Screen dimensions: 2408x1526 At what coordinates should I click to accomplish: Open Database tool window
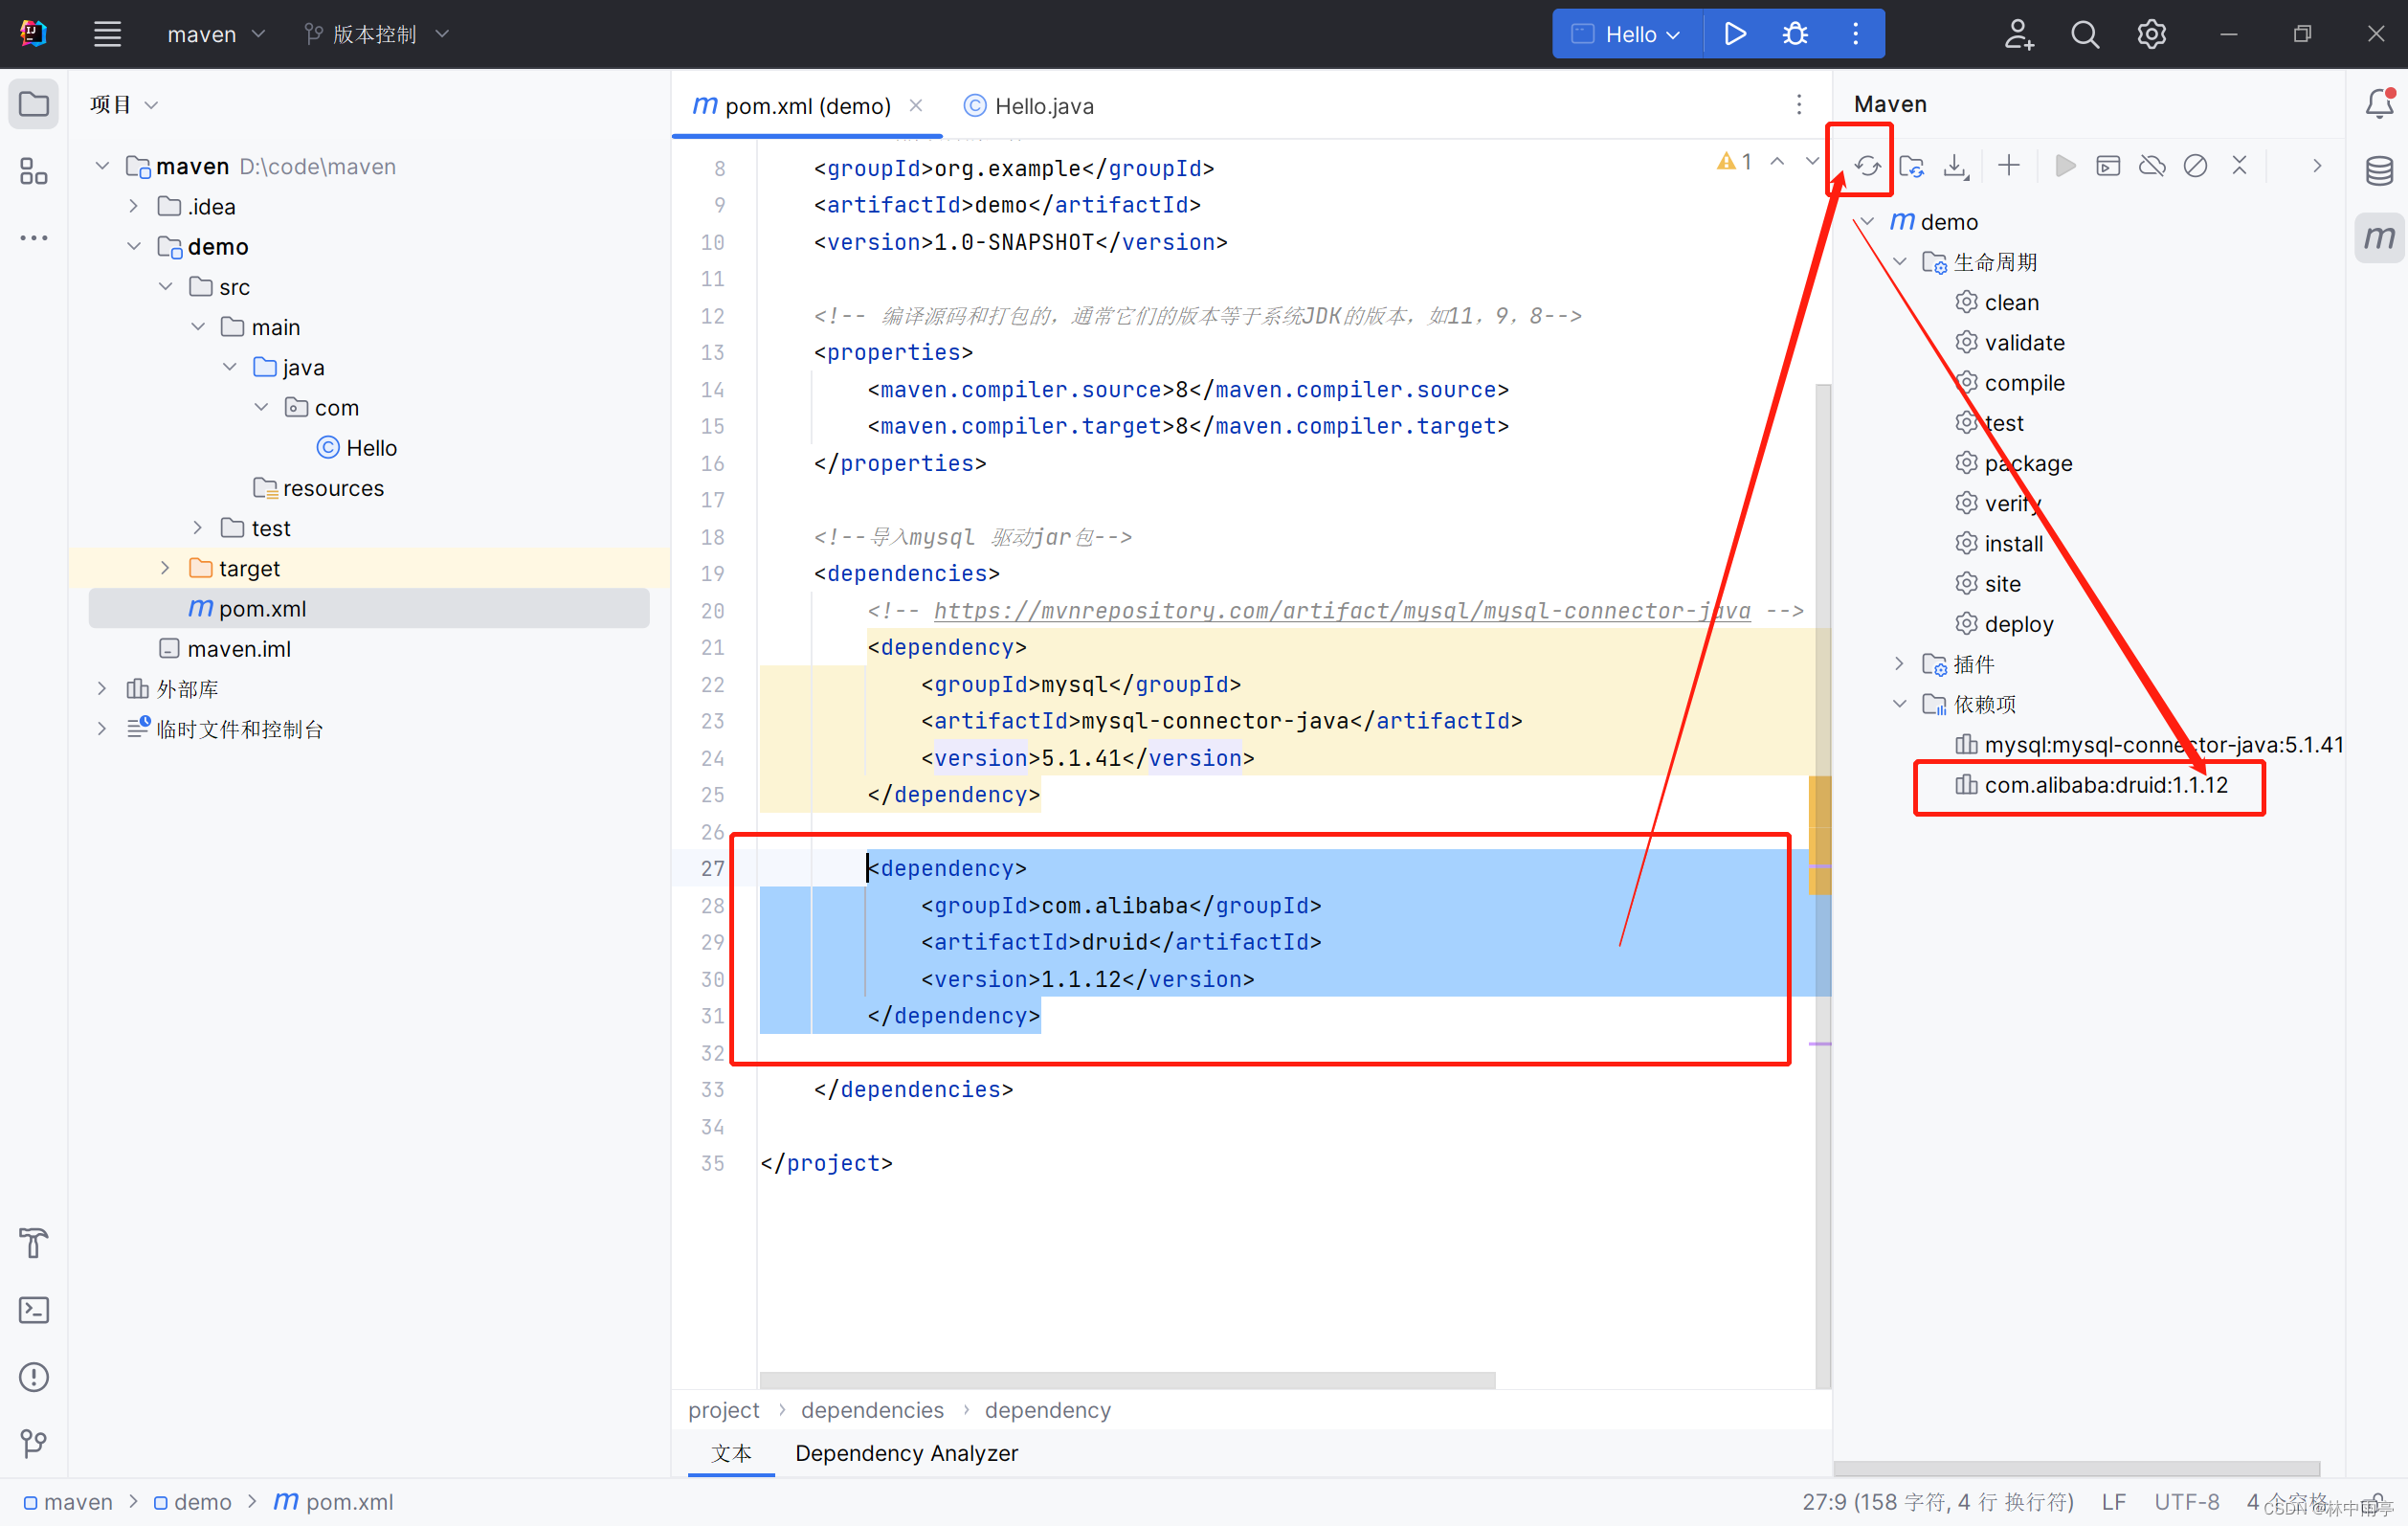[x=2379, y=171]
